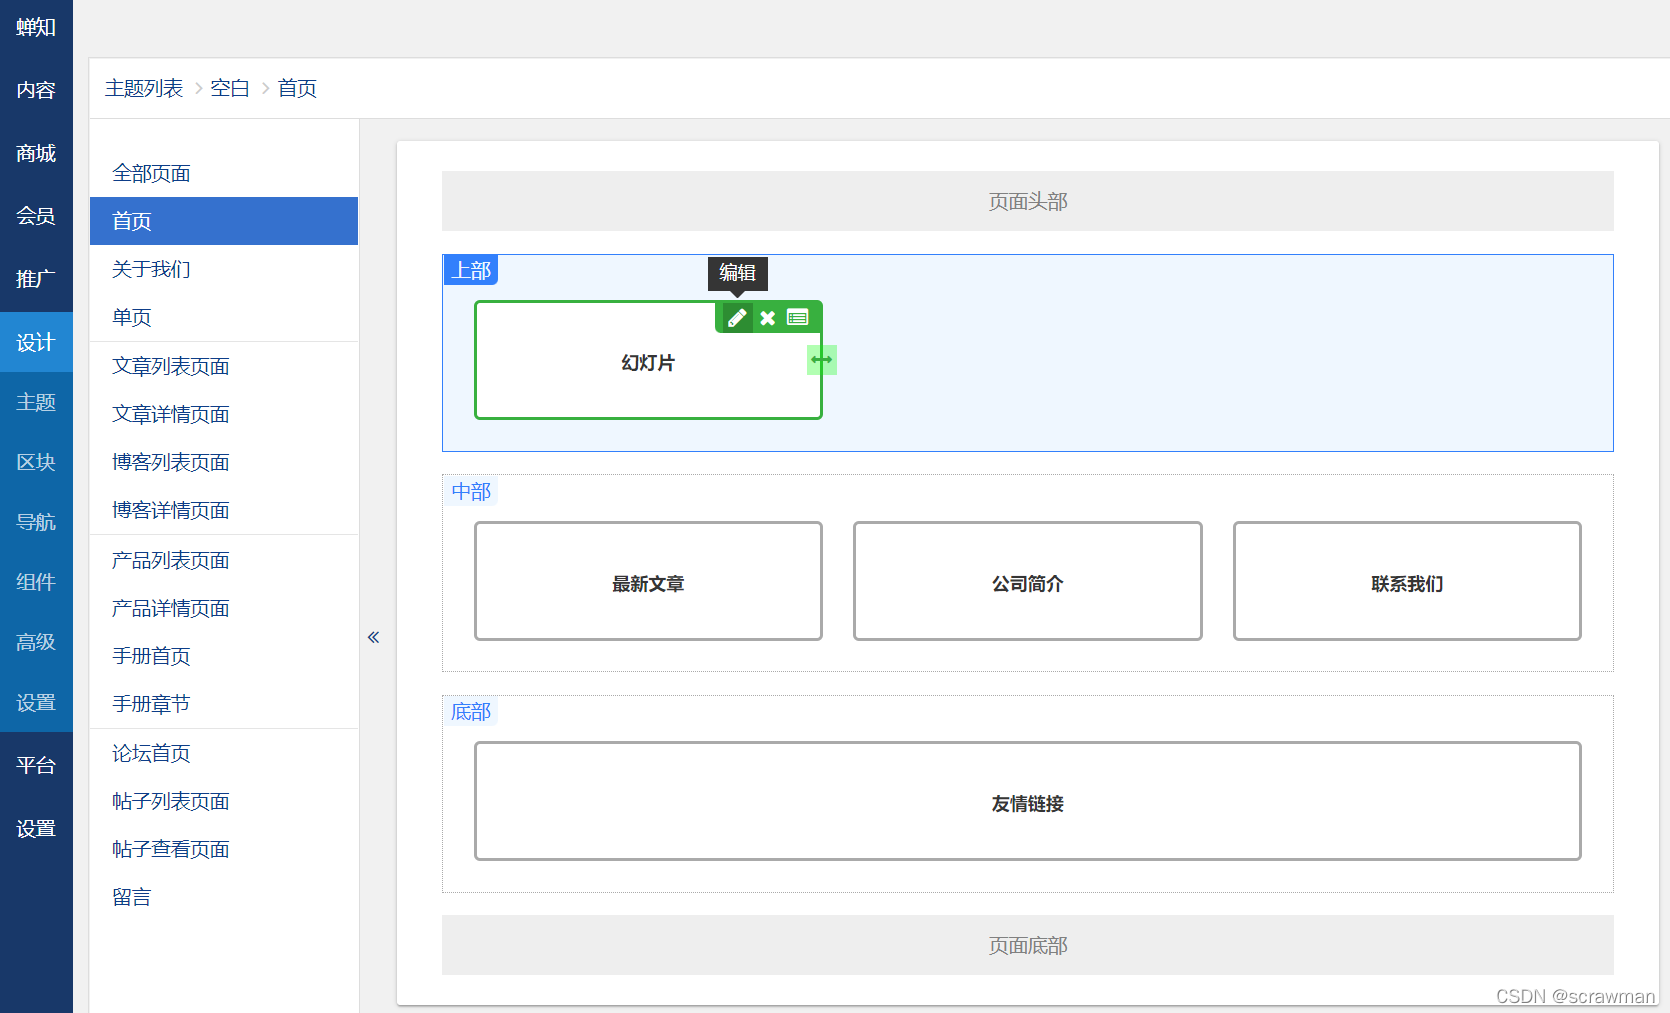This screenshot has height=1013, width=1670.
Task: Select 关于我们 page
Action: [224, 269]
